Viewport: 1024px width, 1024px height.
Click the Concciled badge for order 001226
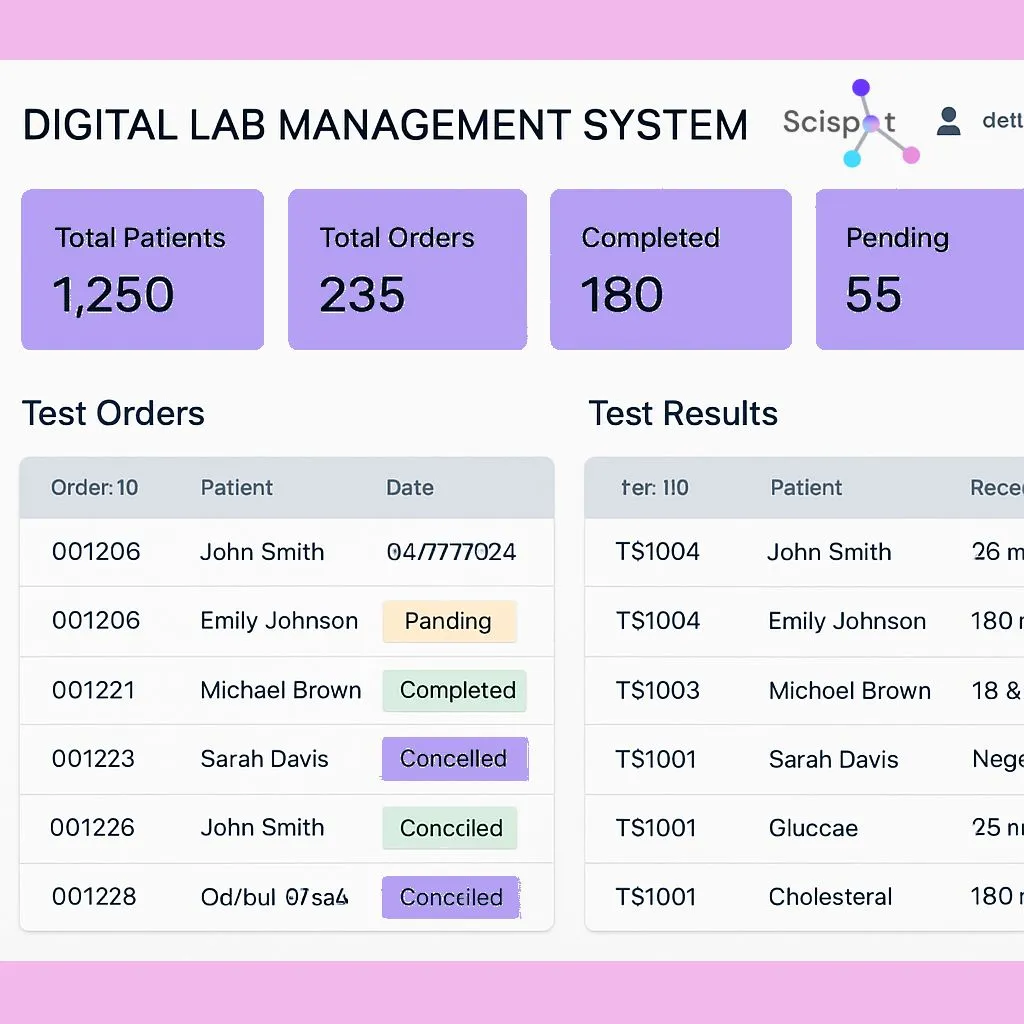click(449, 828)
